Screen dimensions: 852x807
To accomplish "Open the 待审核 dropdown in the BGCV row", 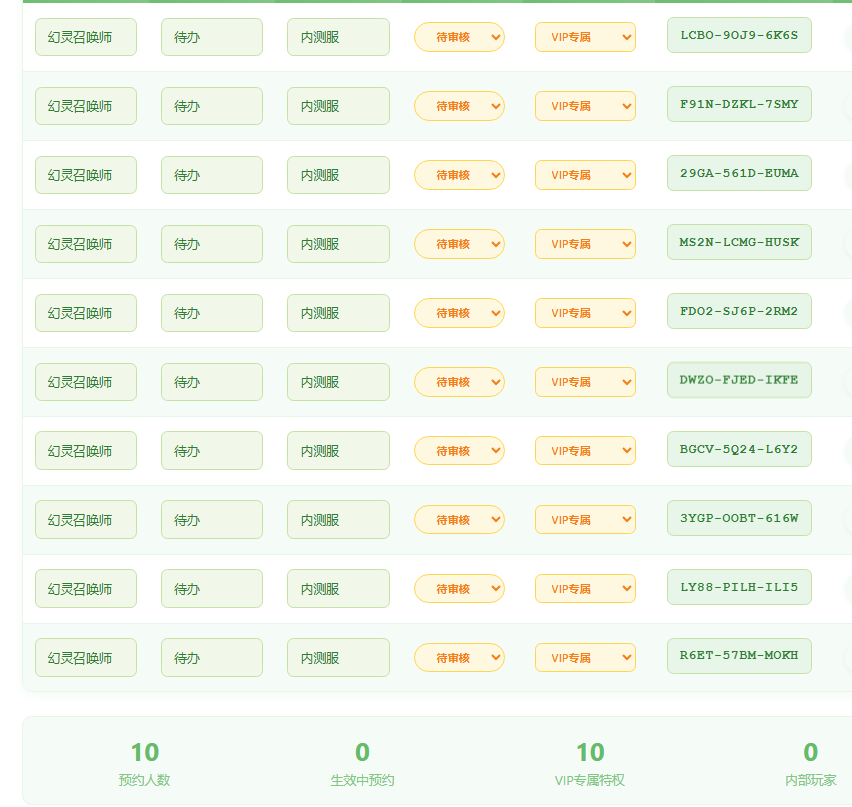I will click(x=459, y=451).
